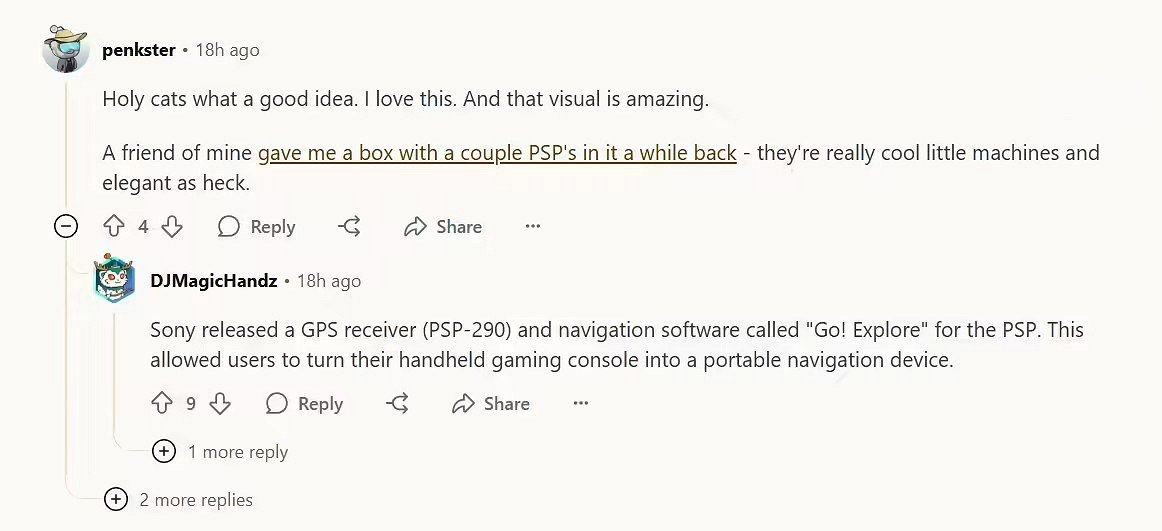
Task: Downvote DJMagicHandz's comment
Action: (220, 404)
